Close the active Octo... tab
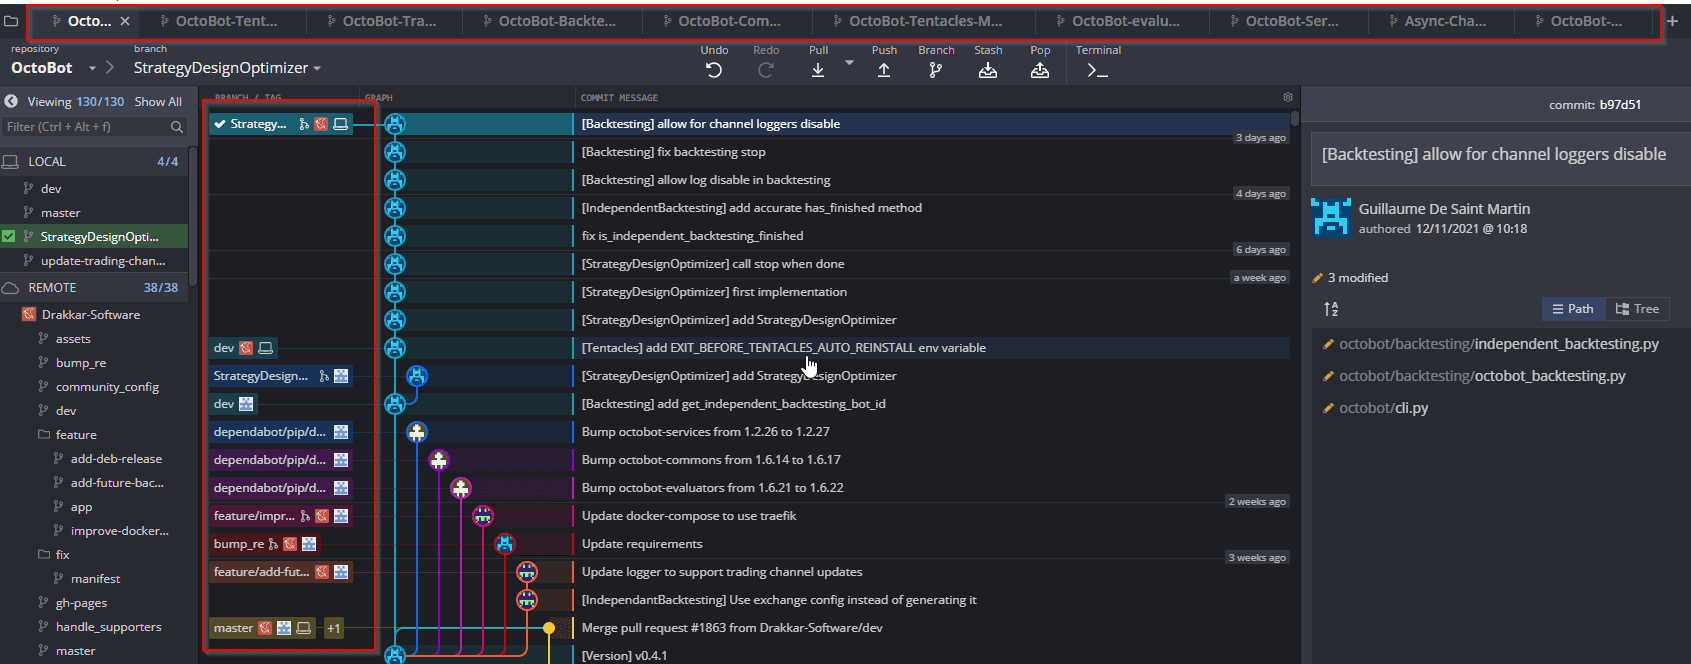Viewport: 1691px width, 664px height. point(125,20)
